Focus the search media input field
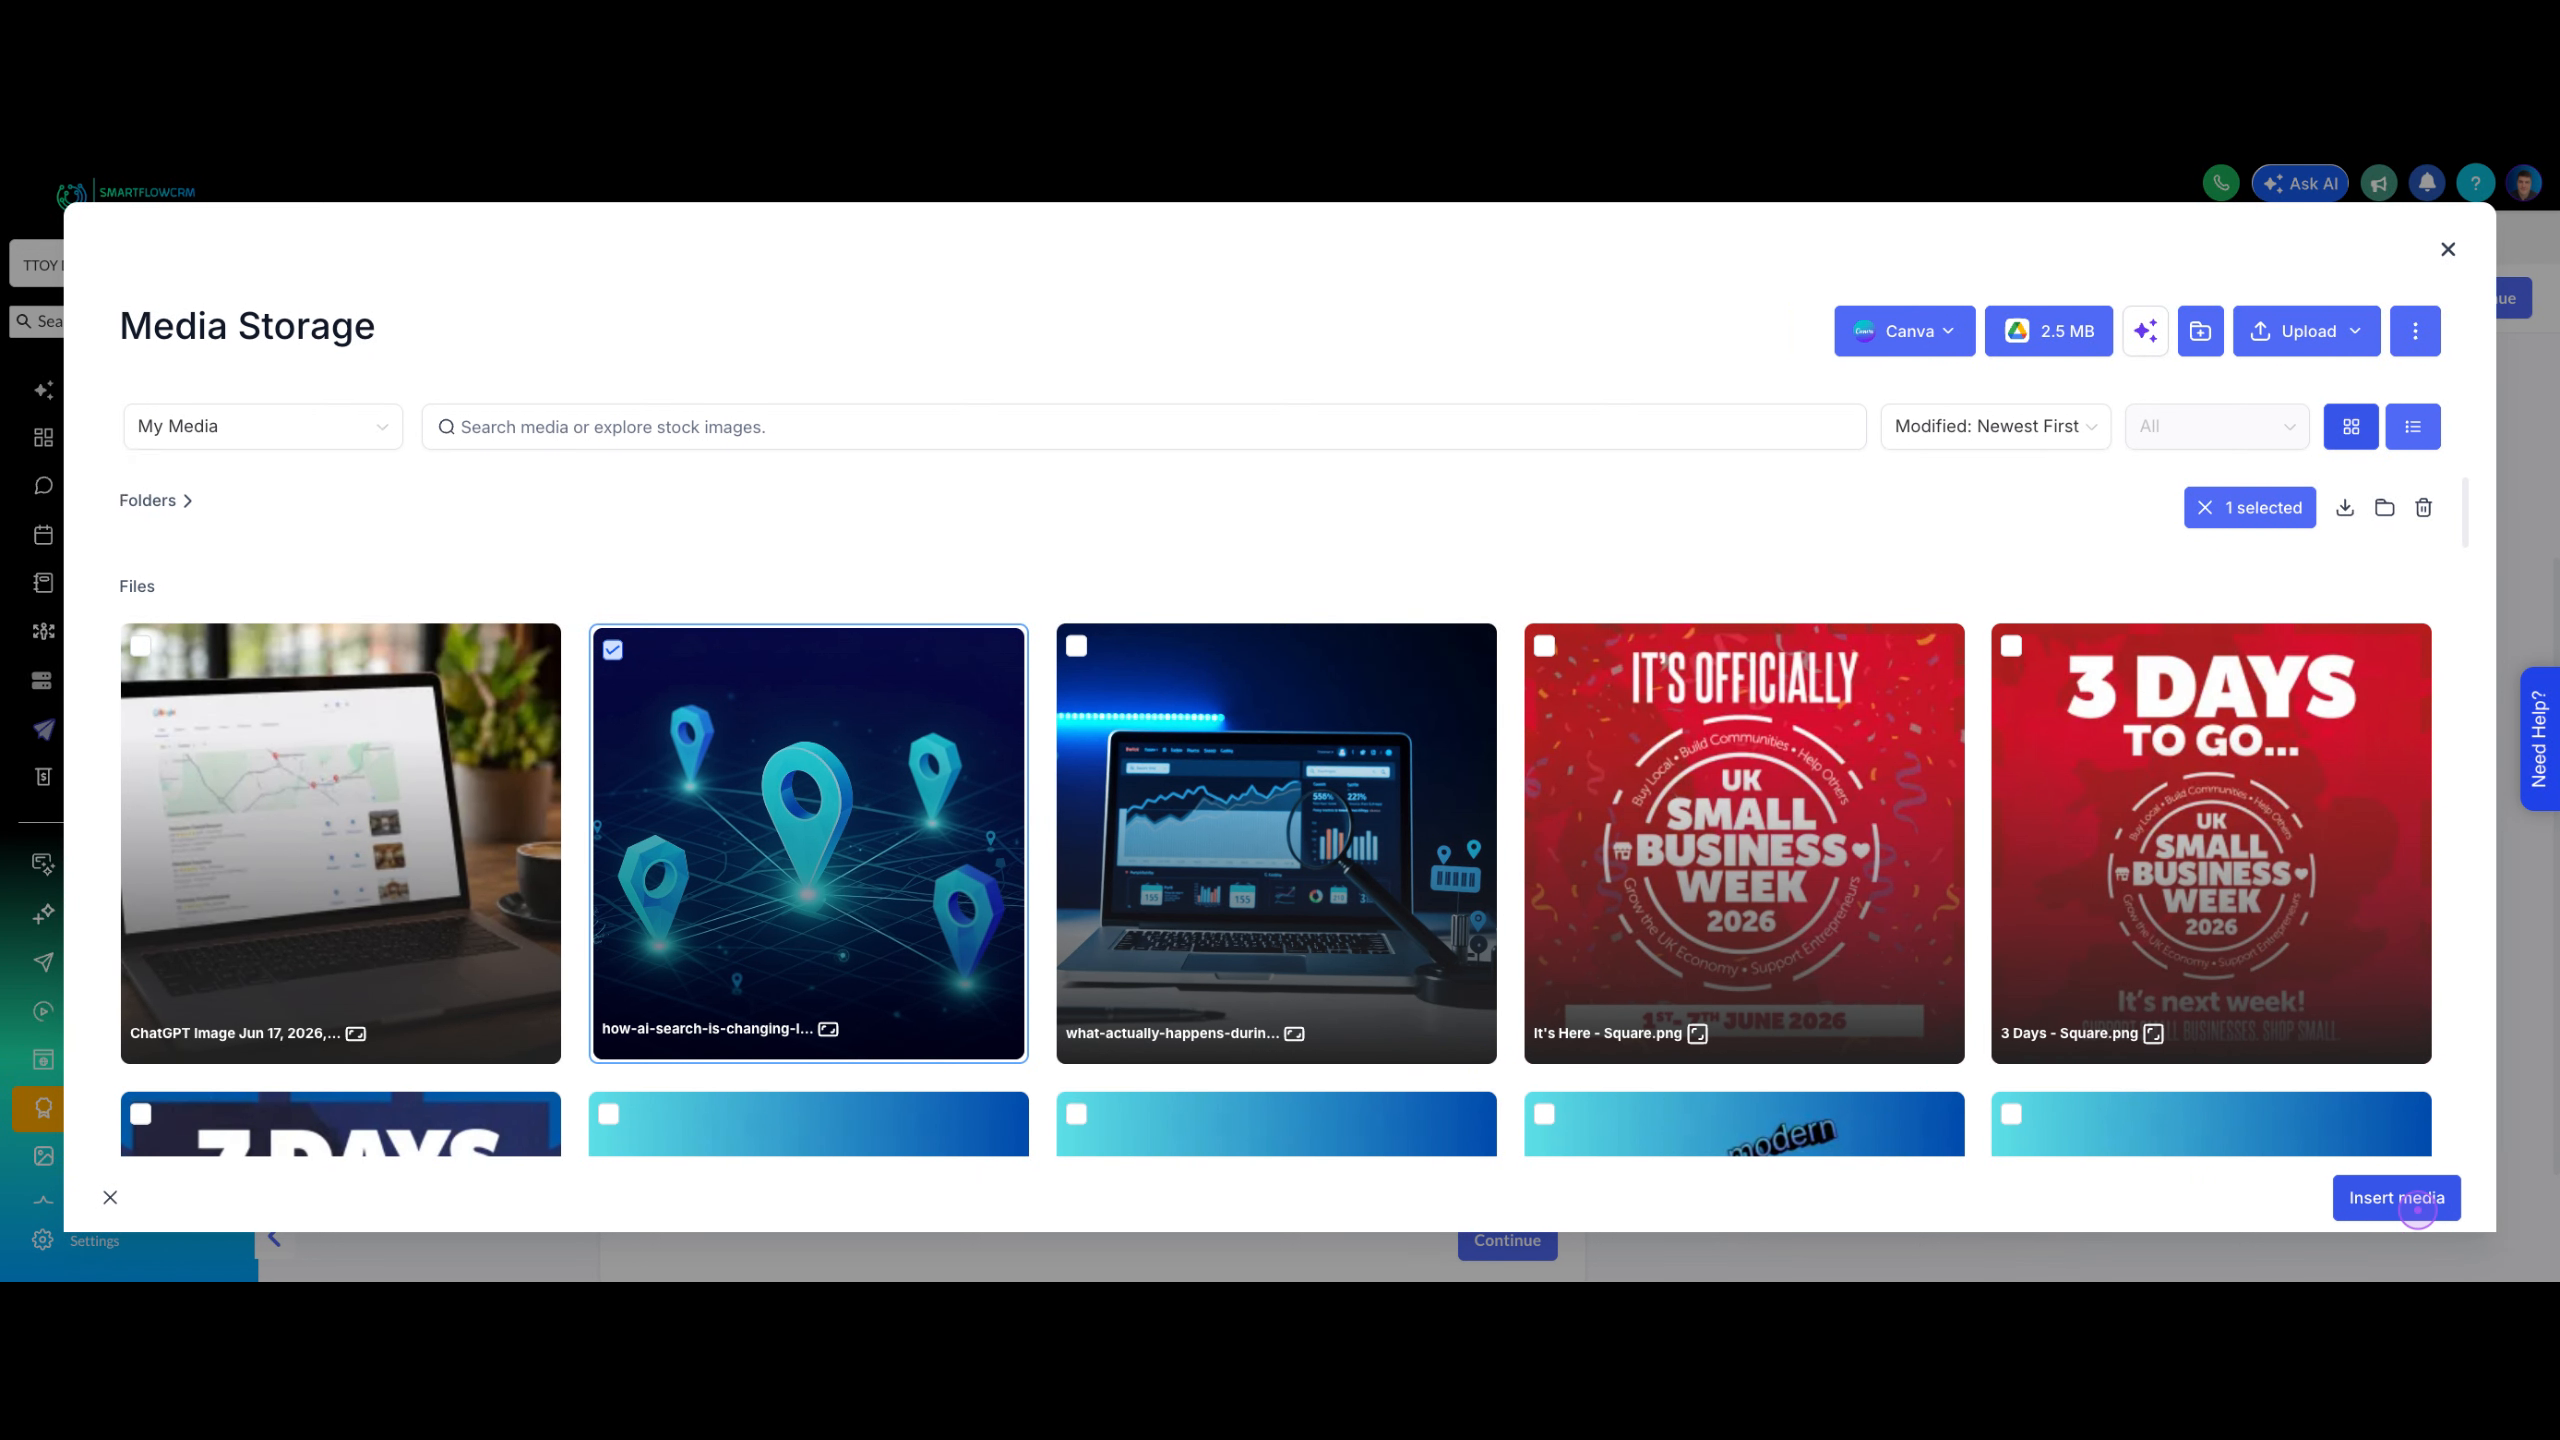 1144,427
